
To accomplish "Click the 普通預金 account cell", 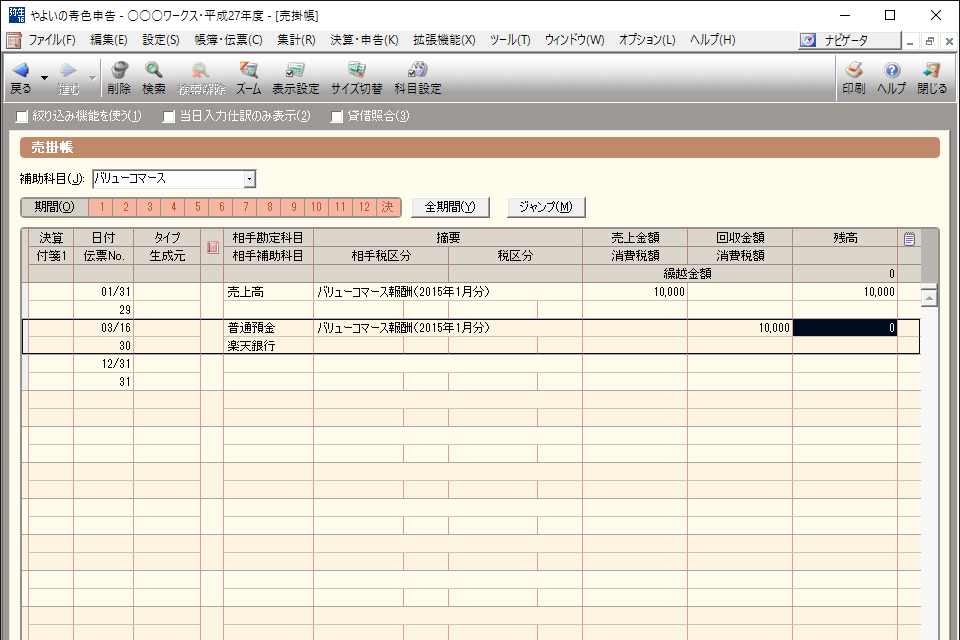I will pyautogui.click(x=268, y=328).
